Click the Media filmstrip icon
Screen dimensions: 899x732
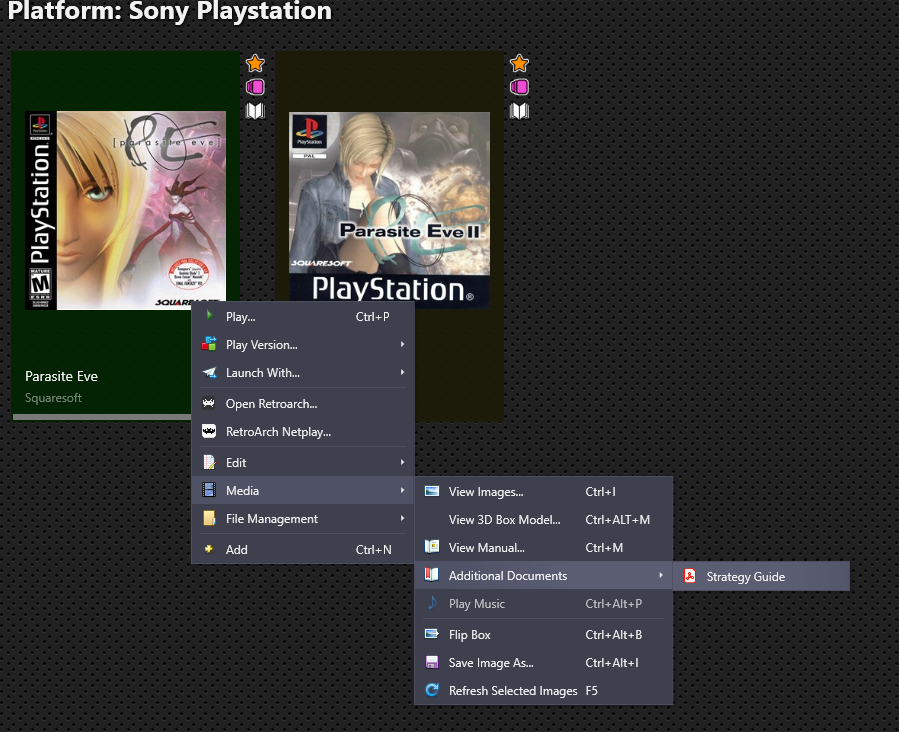coord(209,490)
